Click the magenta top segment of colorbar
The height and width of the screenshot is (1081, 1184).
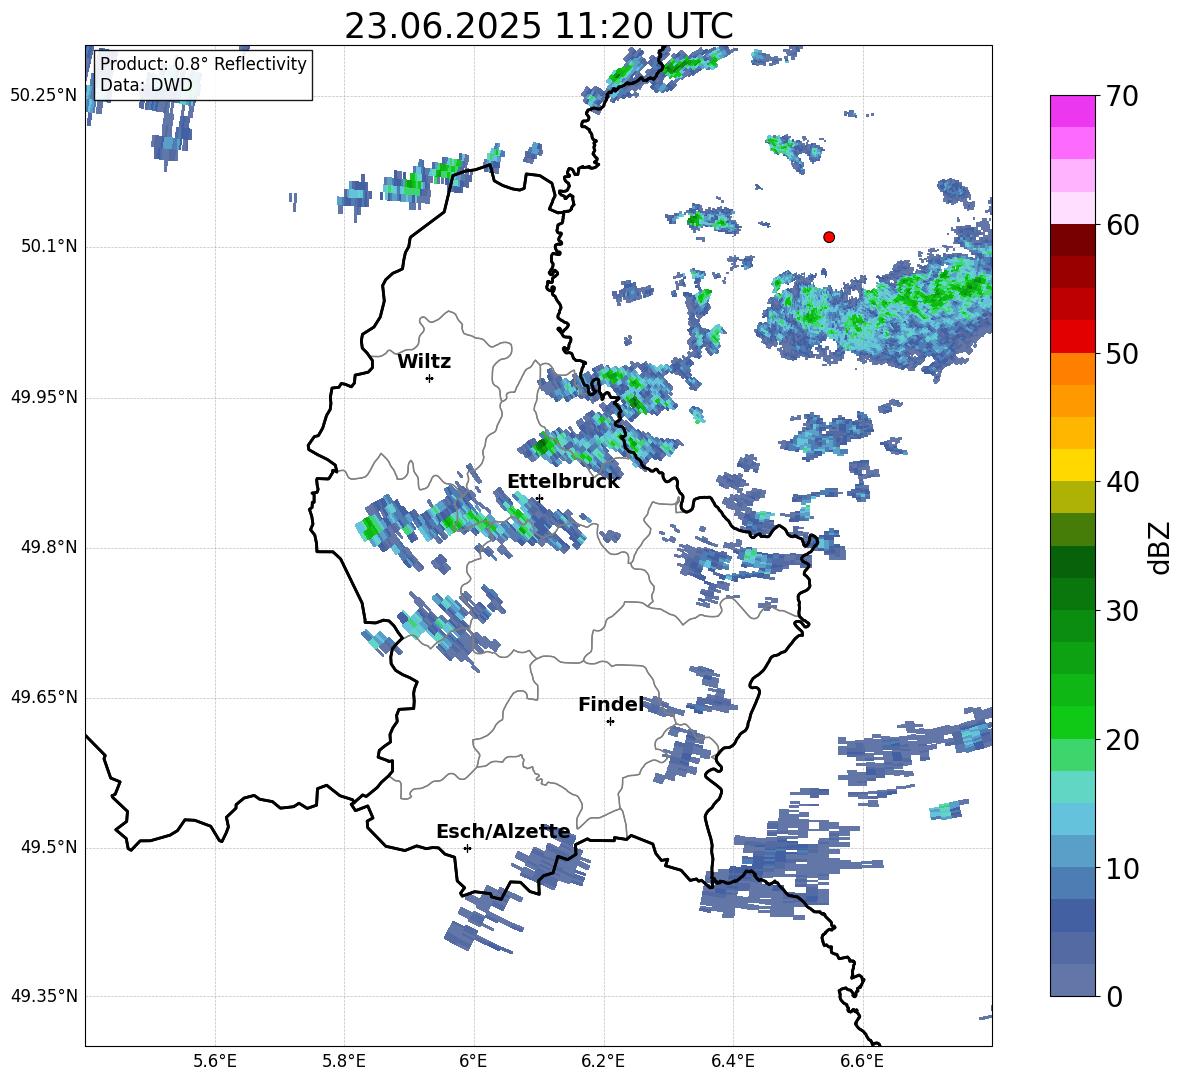click(x=1073, y=111)
